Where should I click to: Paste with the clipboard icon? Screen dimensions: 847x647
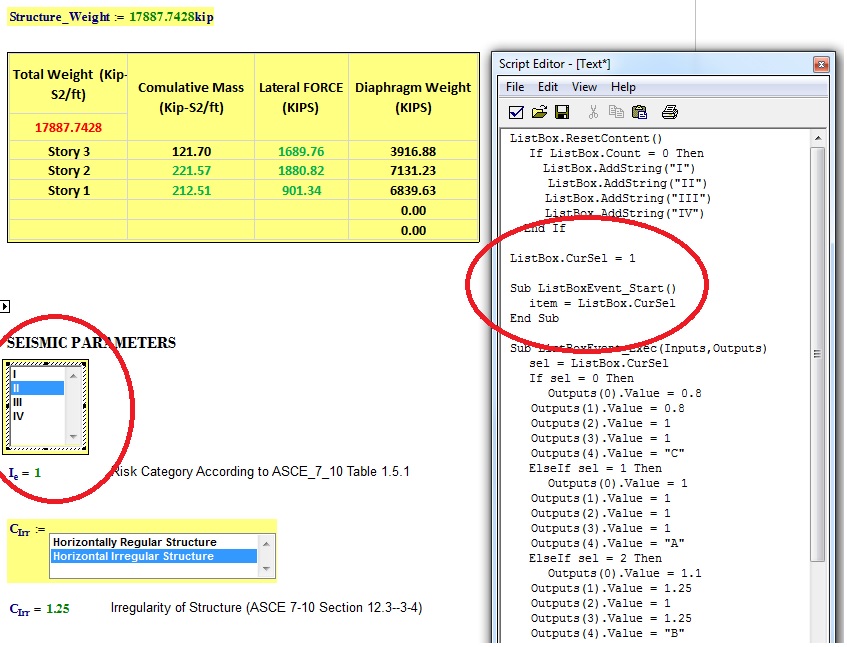pos(640,112)
